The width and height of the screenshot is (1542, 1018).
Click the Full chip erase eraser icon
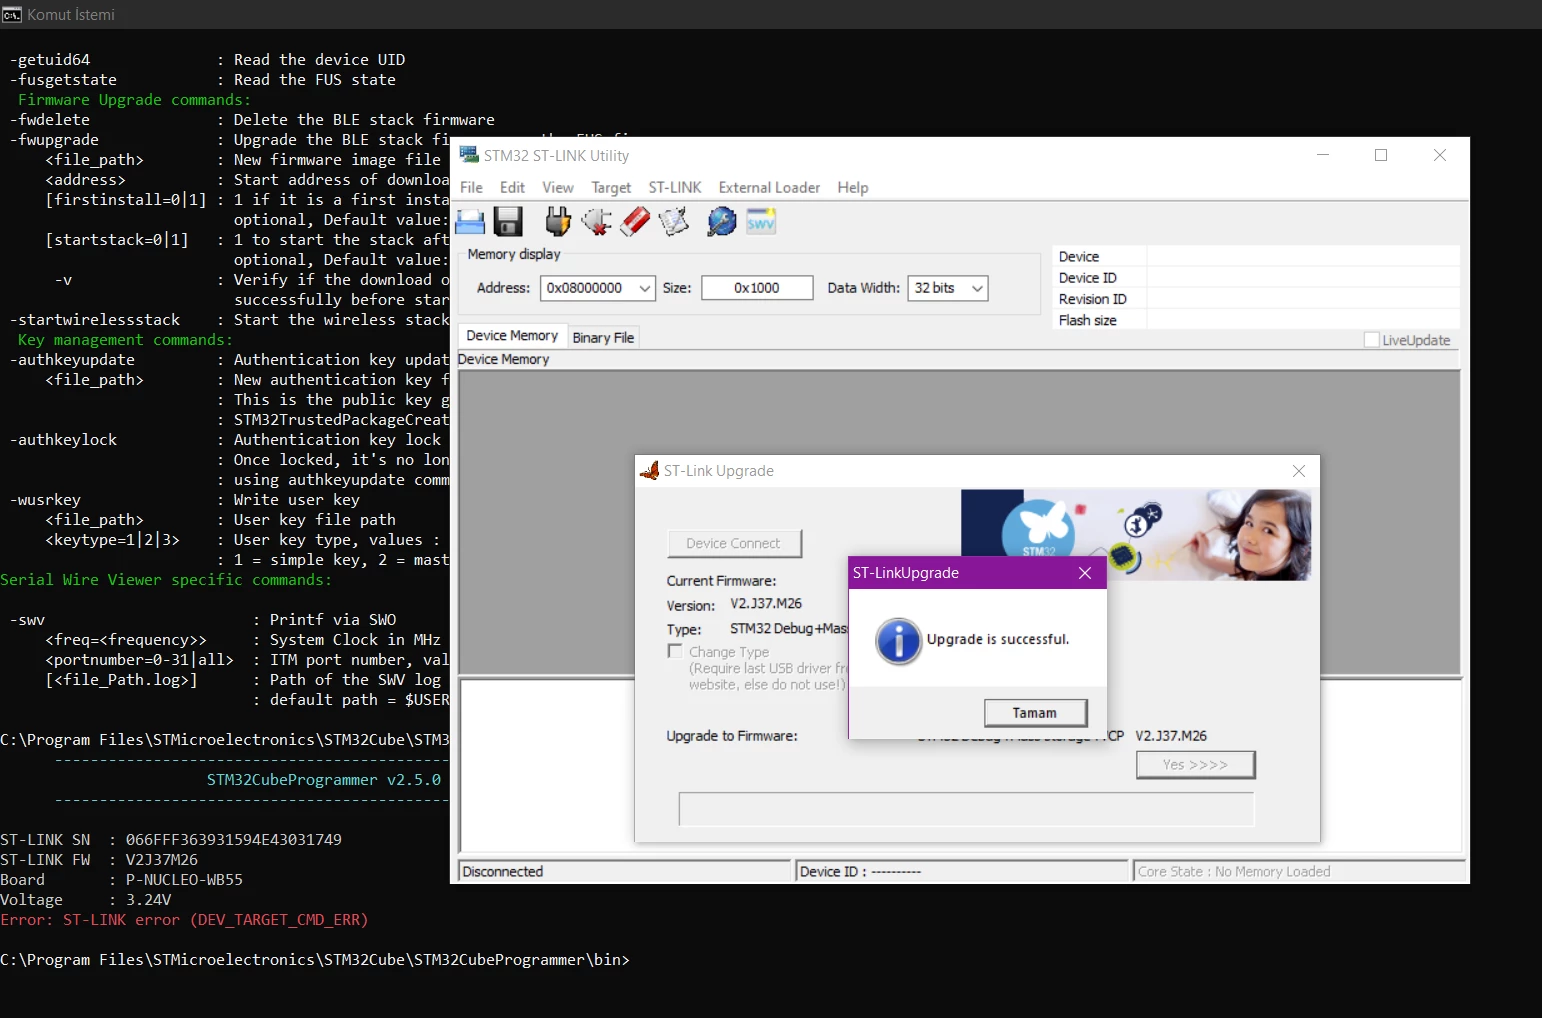coord(635,222)
